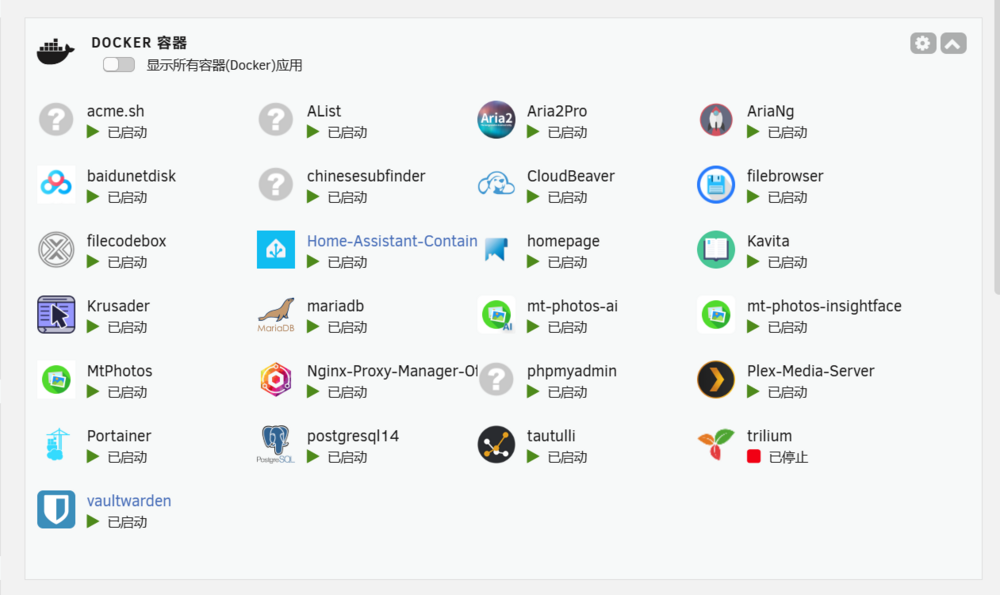Image resolution: width=1000 pixels, height=595 pixels.
Task: Click the MariaDB seal icon
Action: pyautogui.click(x=276, y=314)
